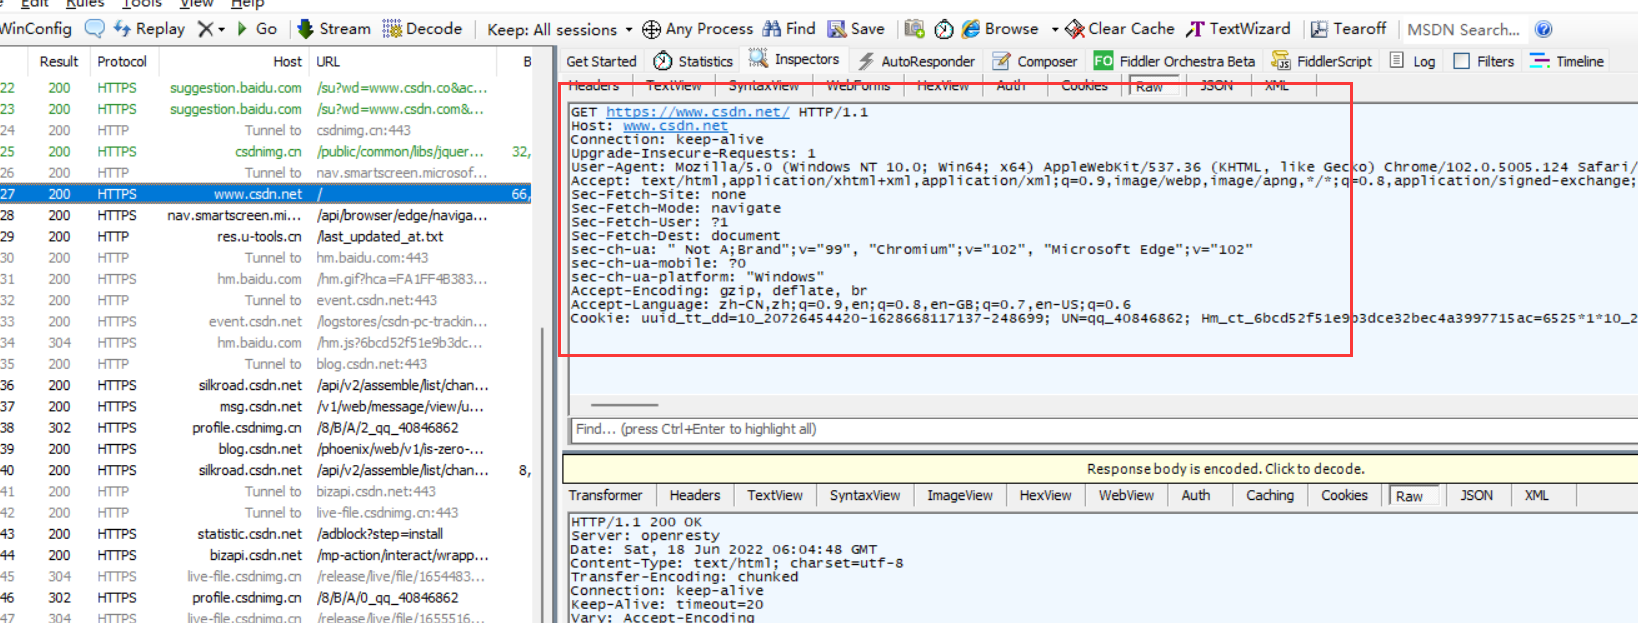Select request WebForms inspector tab
The image size is (1638, 623).
pos(858,86)
